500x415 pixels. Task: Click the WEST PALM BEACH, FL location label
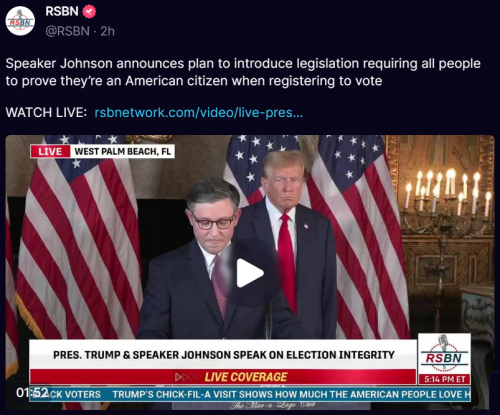coord(122,151)
